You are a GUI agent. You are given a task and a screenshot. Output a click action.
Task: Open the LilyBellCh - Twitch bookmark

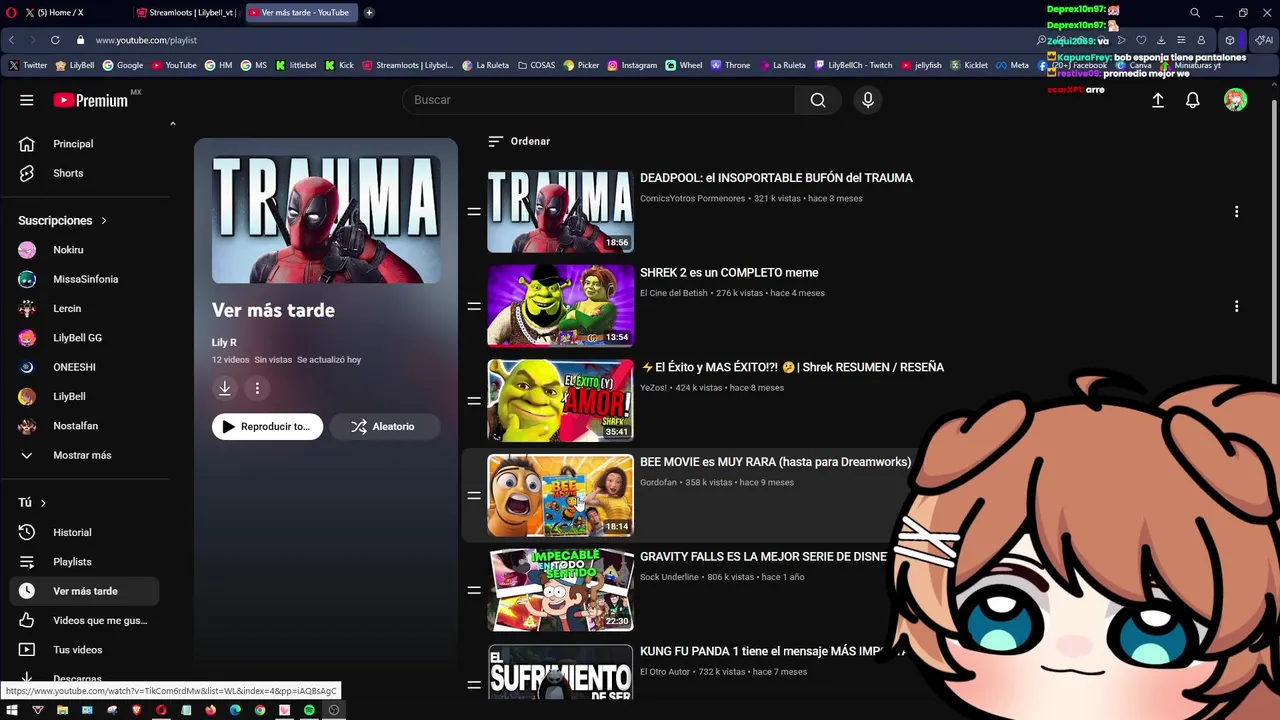coord(853,65)
